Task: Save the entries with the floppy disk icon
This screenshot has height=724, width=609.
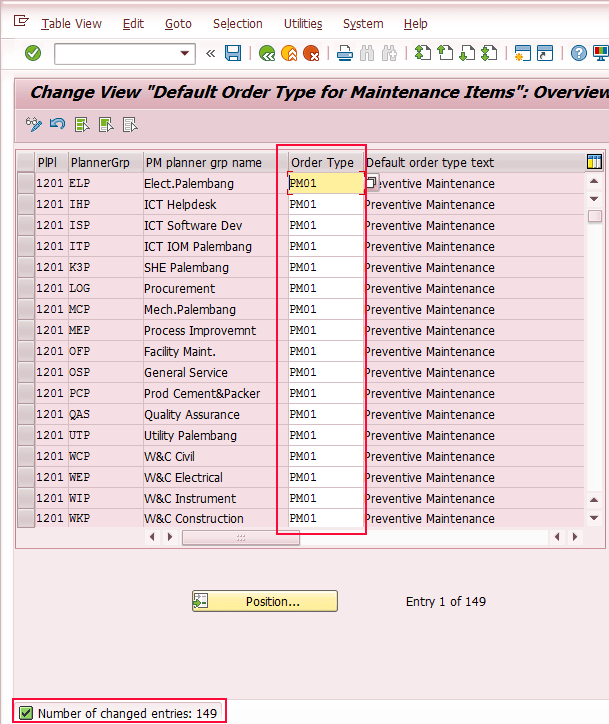Action: coord(233,53)
